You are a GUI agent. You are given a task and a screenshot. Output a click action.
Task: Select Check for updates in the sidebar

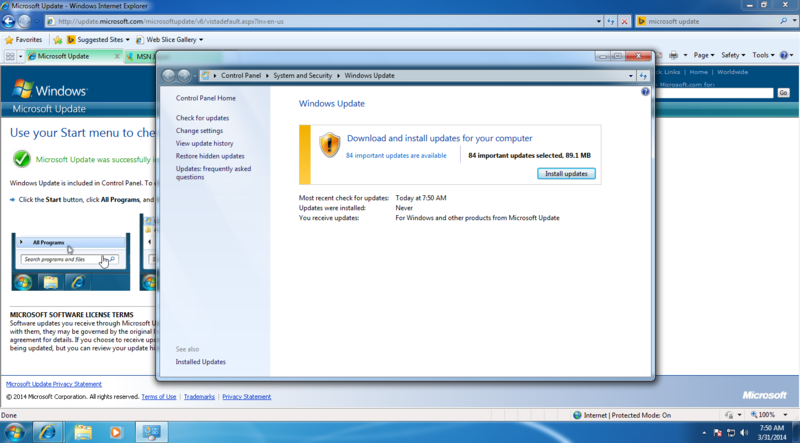pos(202,118)
